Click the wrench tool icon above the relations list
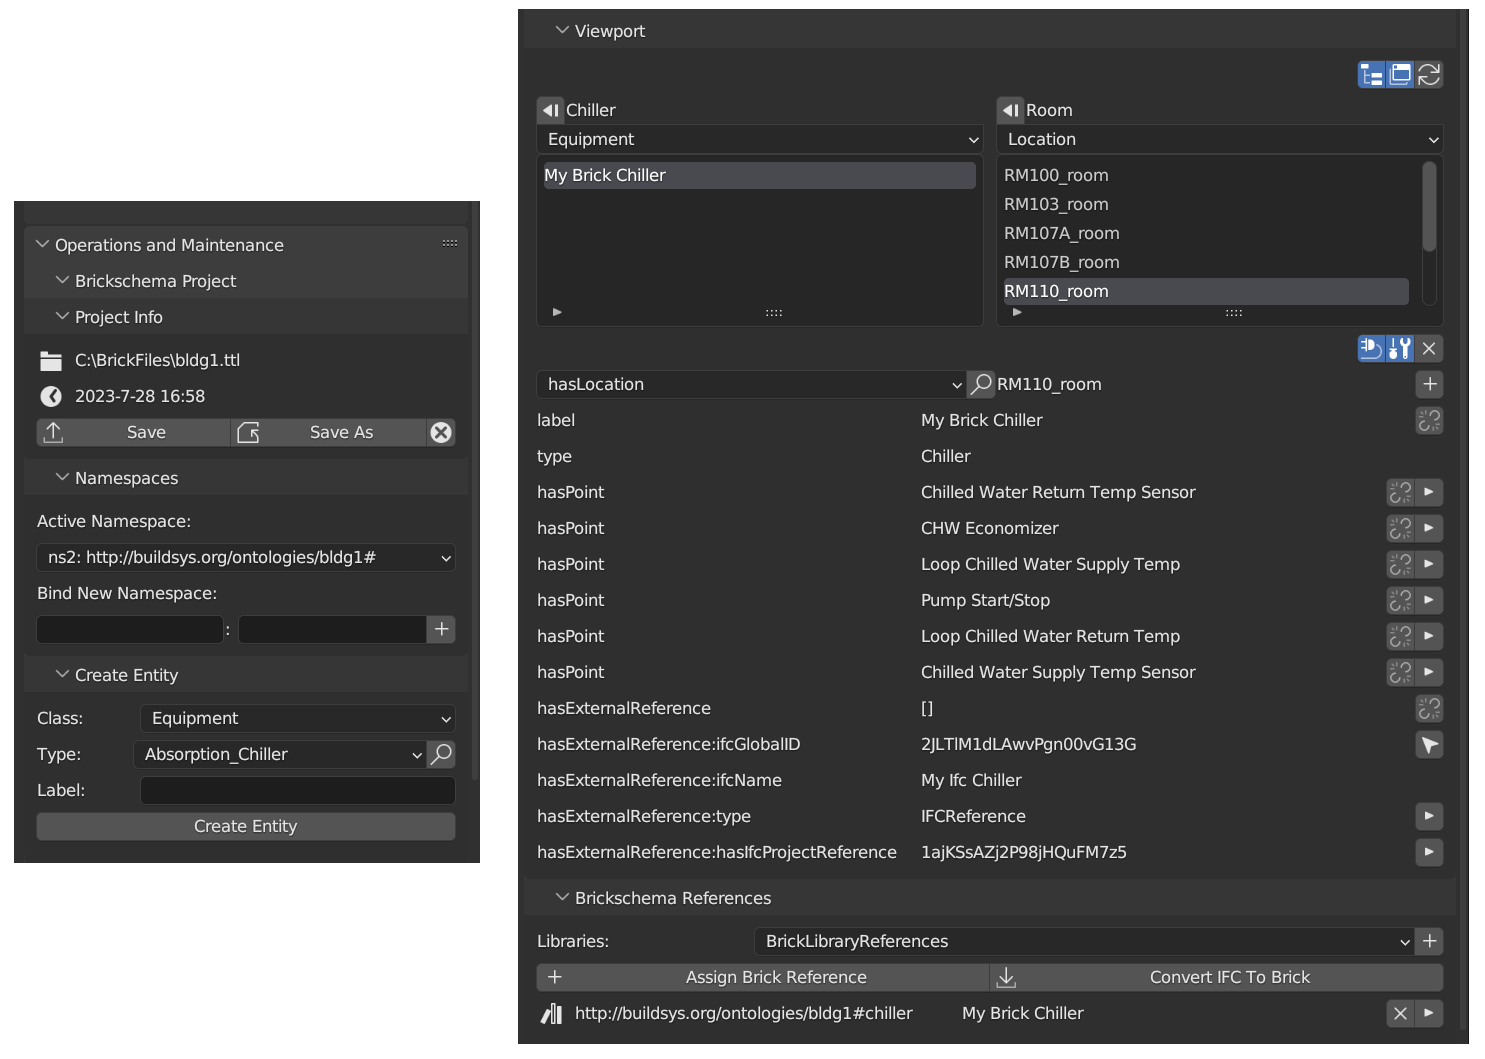Viewport: 1485px width, 1059px height. [x=1399, y=348]
